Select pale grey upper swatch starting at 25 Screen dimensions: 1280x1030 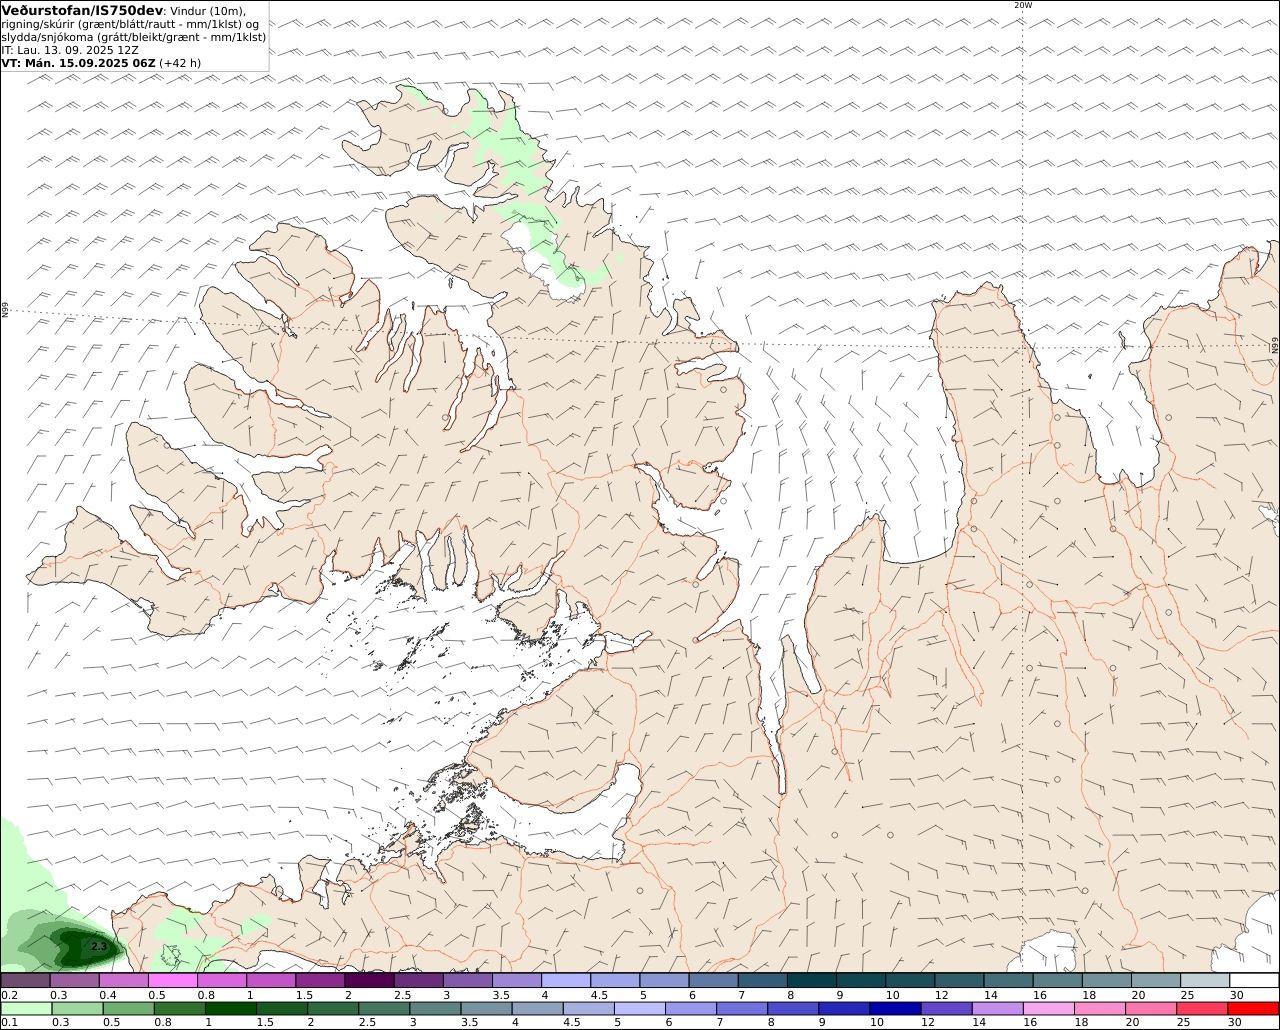pyautogui.click(x=1205, y=980)
